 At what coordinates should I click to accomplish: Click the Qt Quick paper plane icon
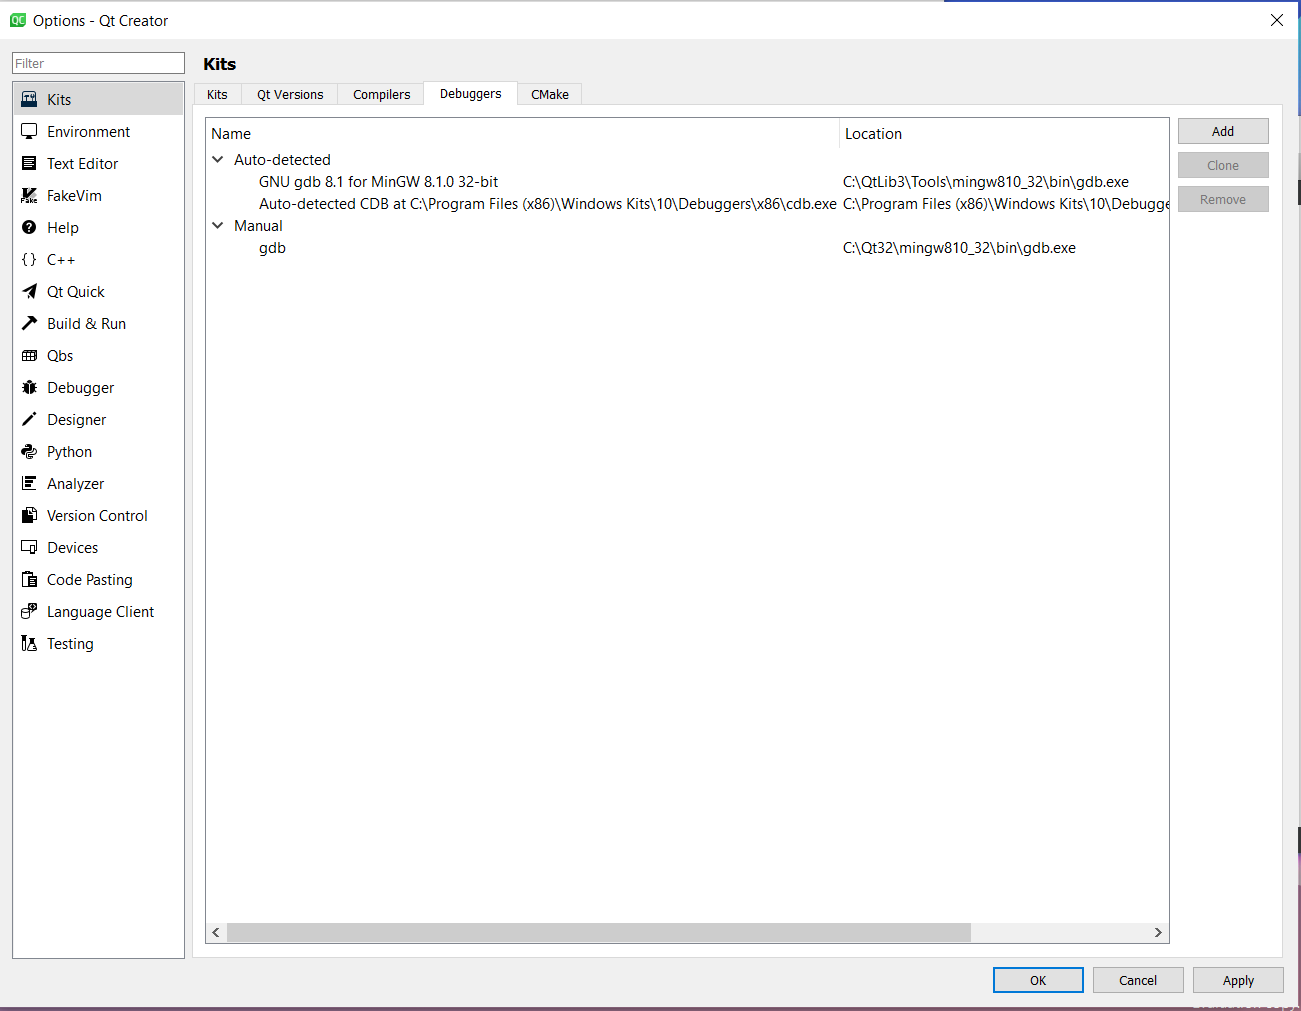click(29, 292)
